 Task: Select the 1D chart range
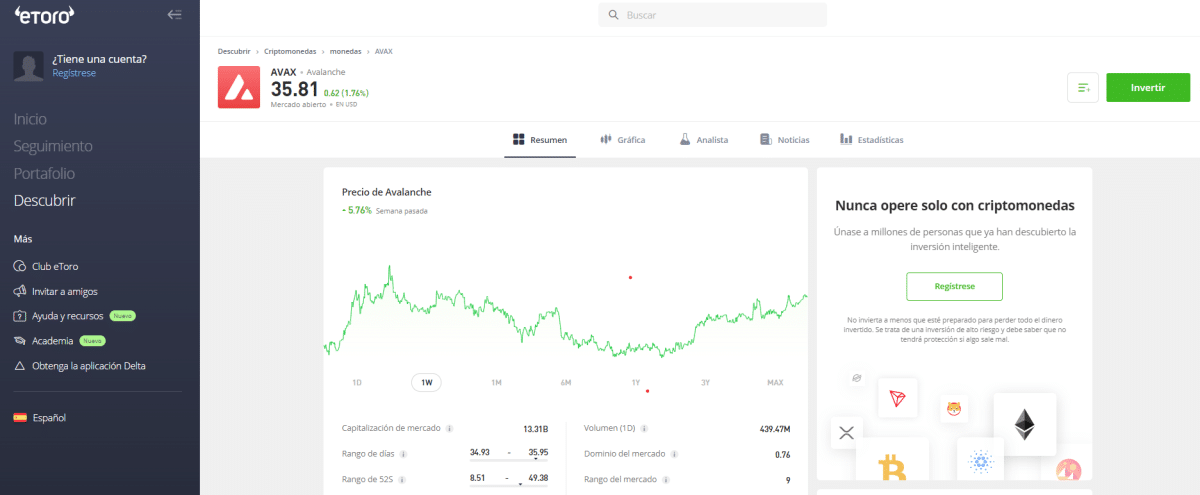pyautogui.click(x=357, y=382)
